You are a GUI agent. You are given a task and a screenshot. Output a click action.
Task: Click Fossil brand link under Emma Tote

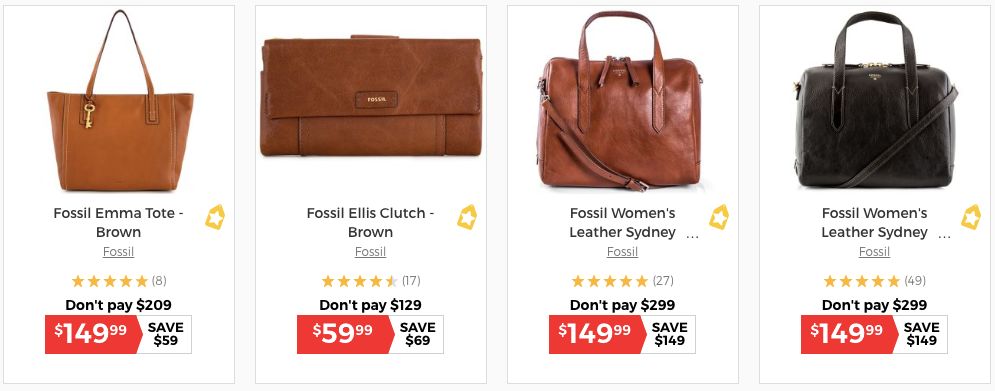[x=119, y=252]
